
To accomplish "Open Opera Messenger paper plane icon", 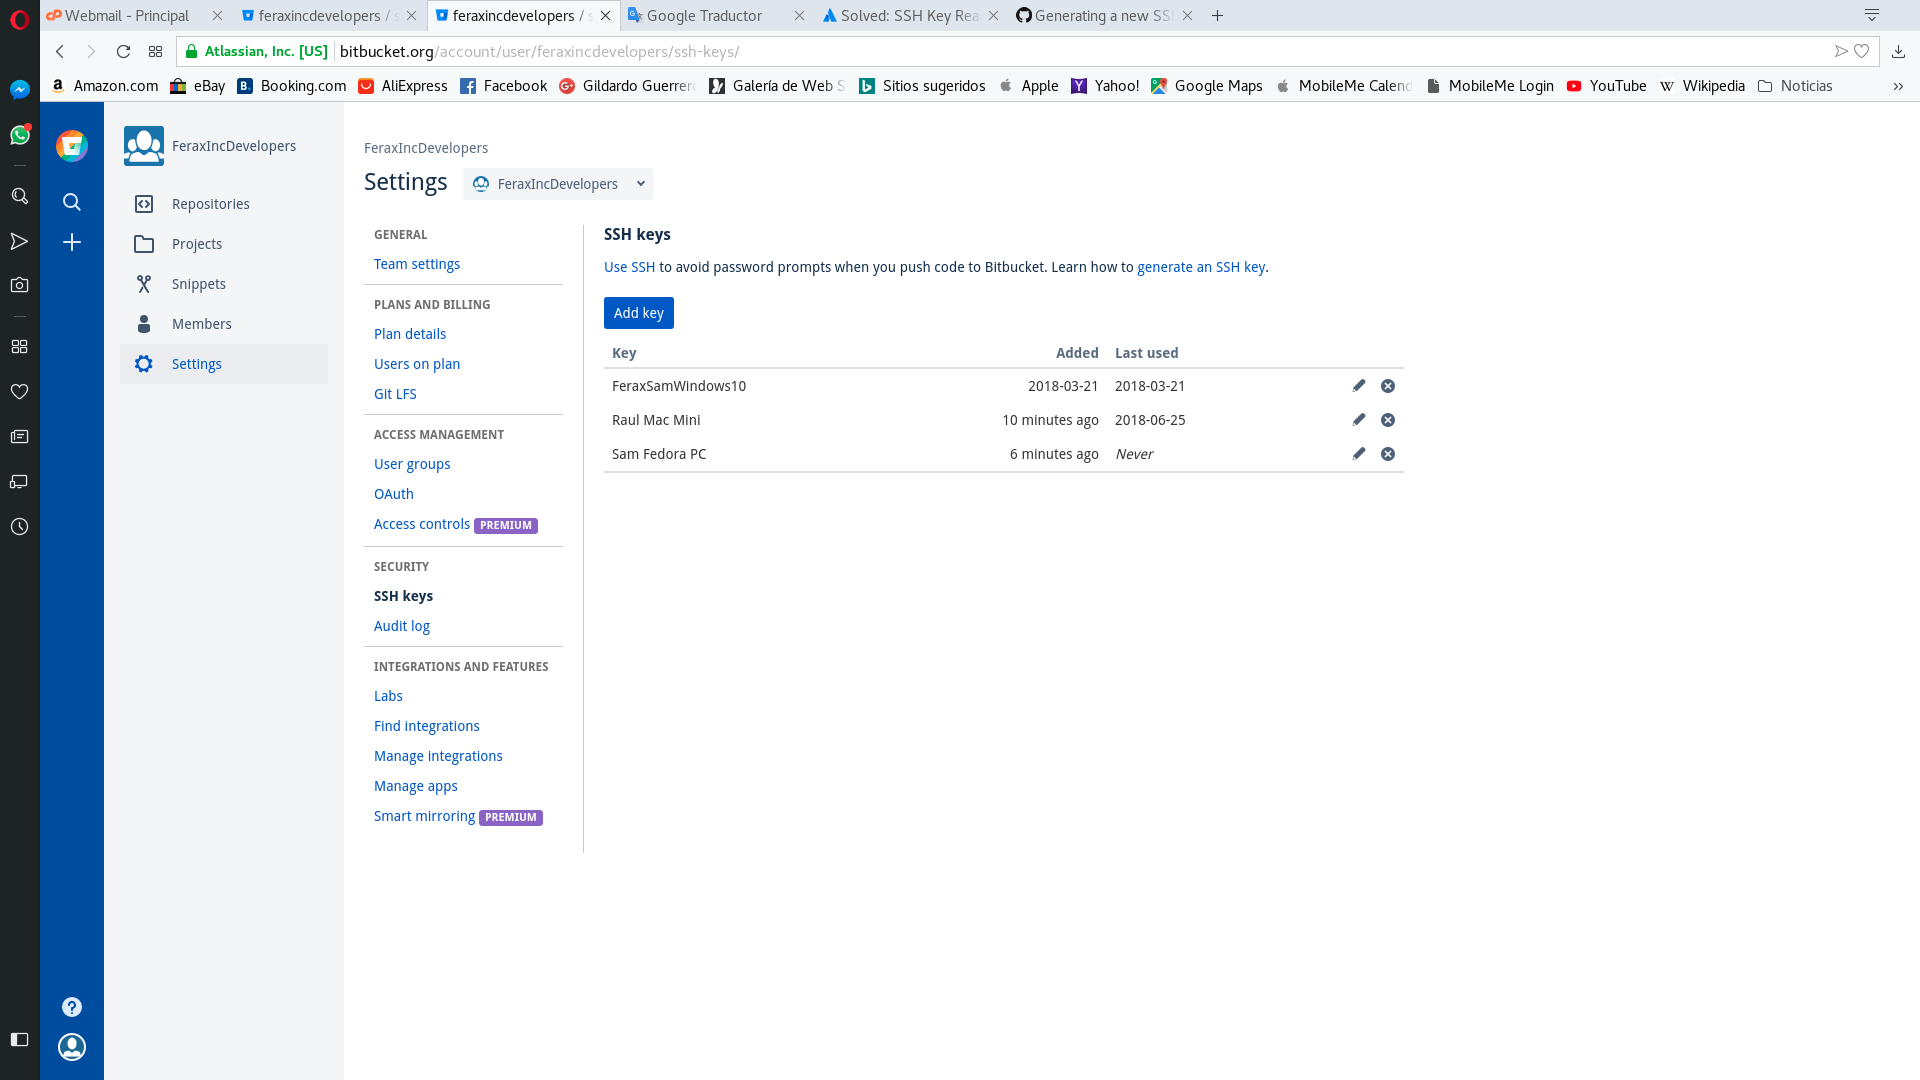I will [x=20, y=241].
